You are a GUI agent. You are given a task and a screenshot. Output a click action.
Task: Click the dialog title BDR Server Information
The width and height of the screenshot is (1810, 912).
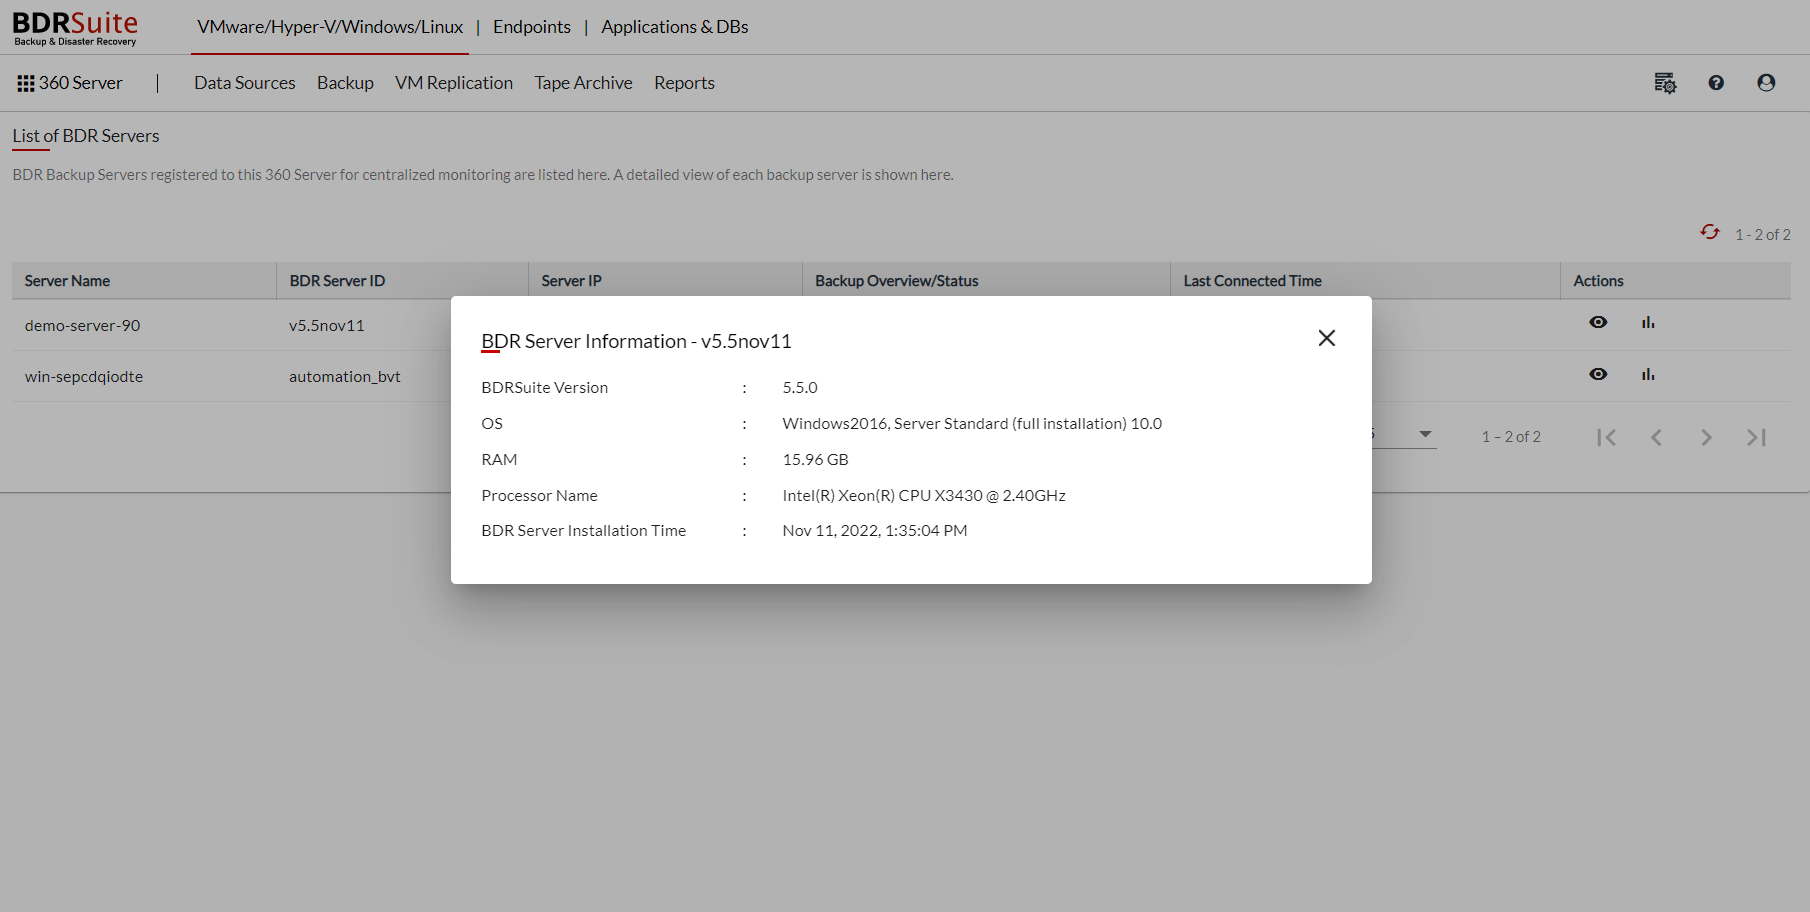[636, 341]
